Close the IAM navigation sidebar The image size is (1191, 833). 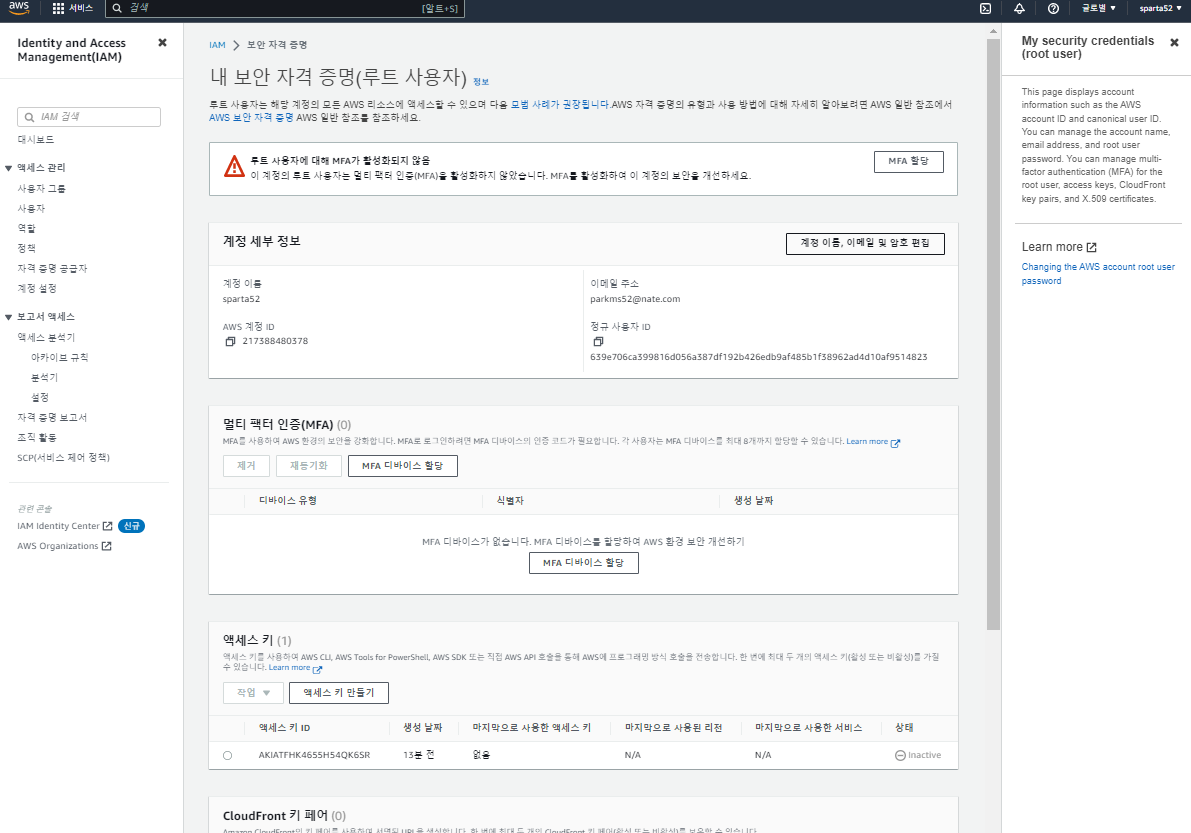(x=162, y=43)
